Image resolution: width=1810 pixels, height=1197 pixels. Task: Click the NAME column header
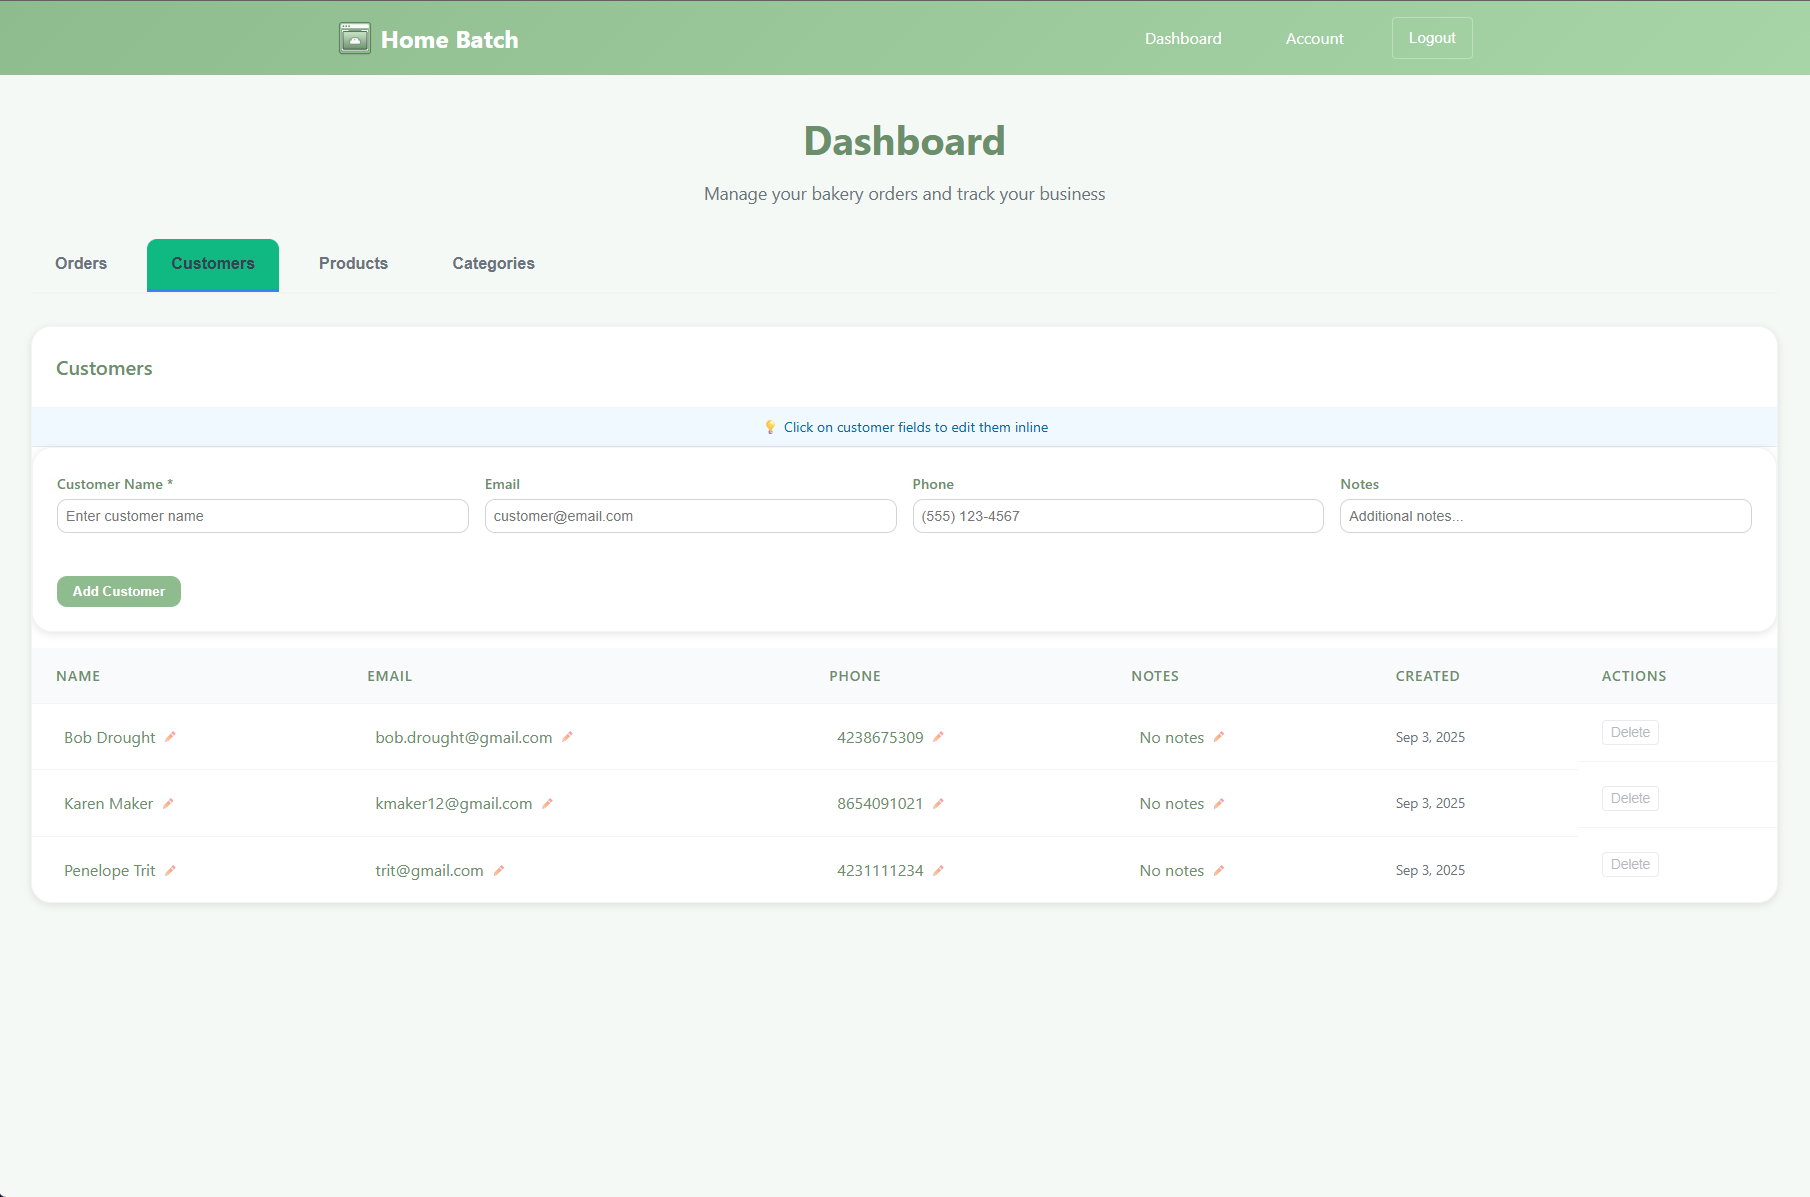(x=78, y=676)
